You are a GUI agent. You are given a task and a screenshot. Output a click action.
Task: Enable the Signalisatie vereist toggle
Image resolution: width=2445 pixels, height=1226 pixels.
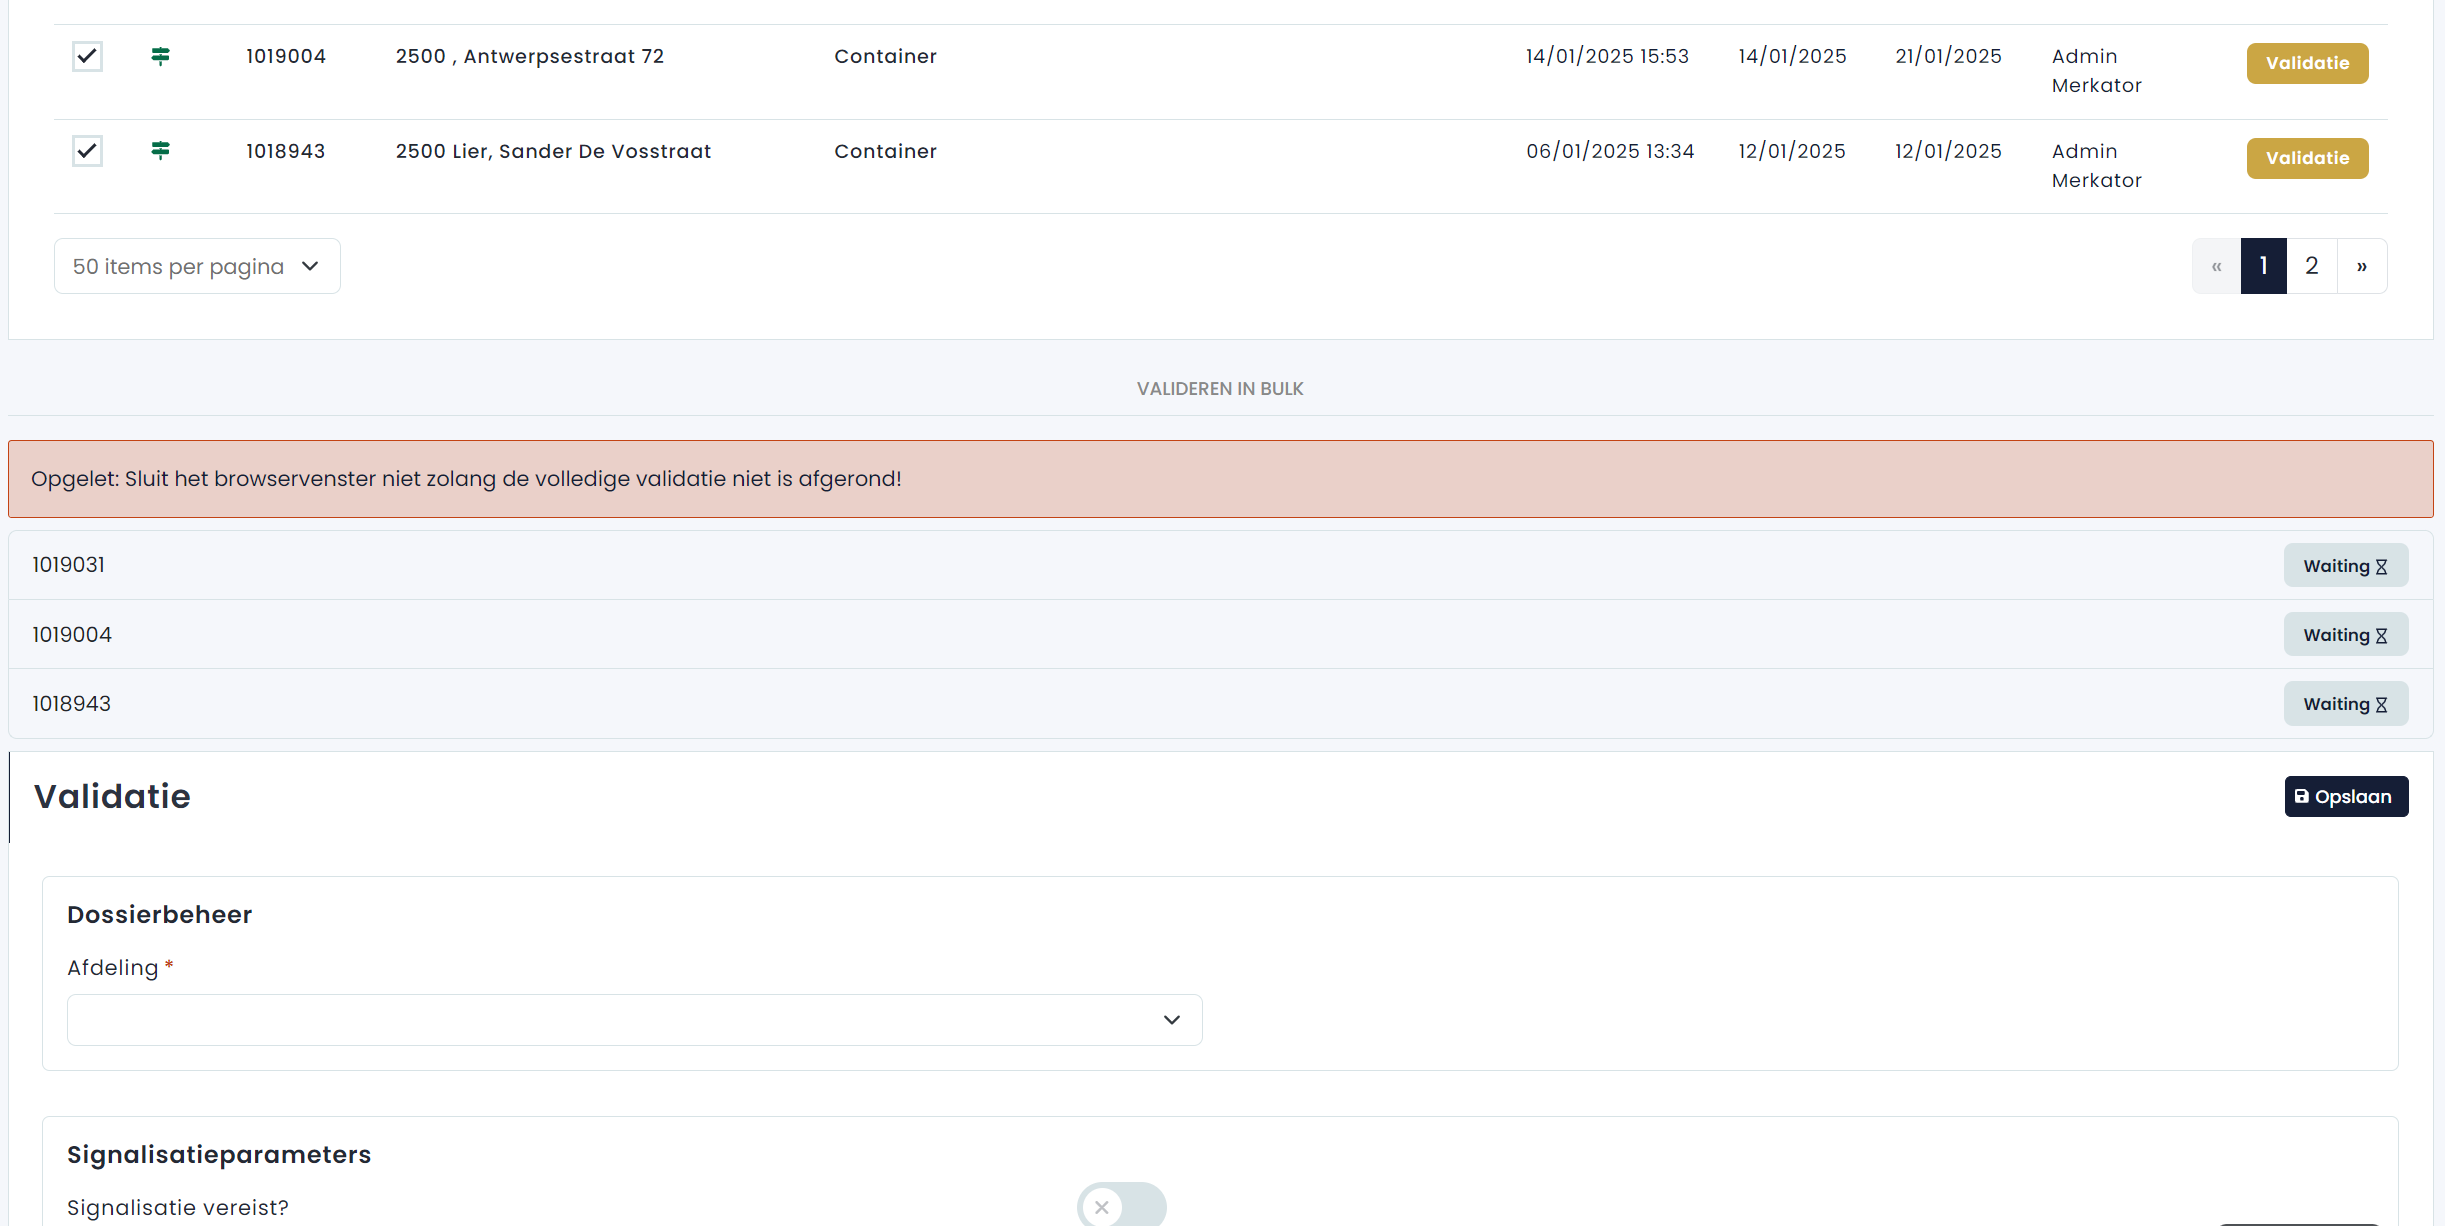[1120, 1207]
